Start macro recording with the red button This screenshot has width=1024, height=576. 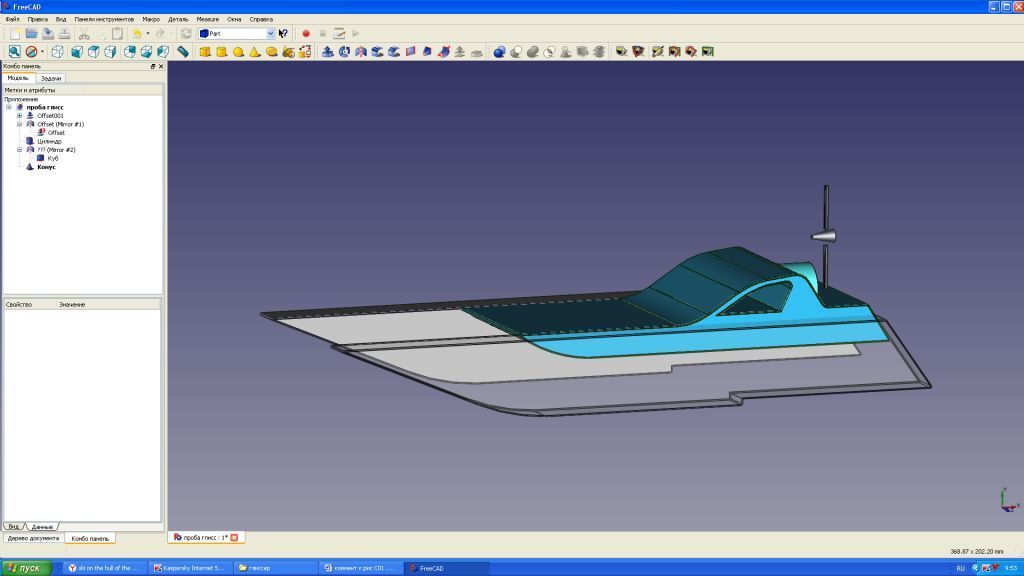pyautogui.click(x=306, y=33)
